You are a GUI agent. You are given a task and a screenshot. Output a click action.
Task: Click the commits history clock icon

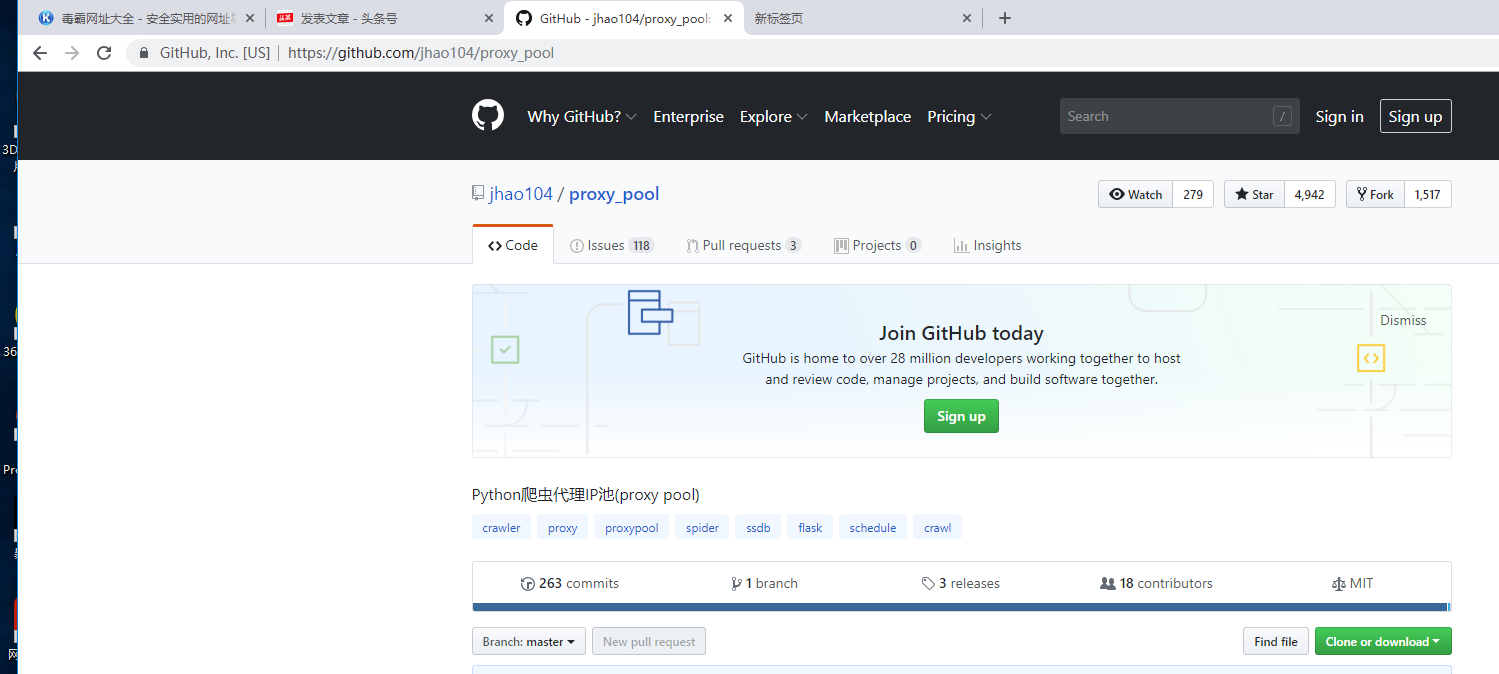coord(527,583)
